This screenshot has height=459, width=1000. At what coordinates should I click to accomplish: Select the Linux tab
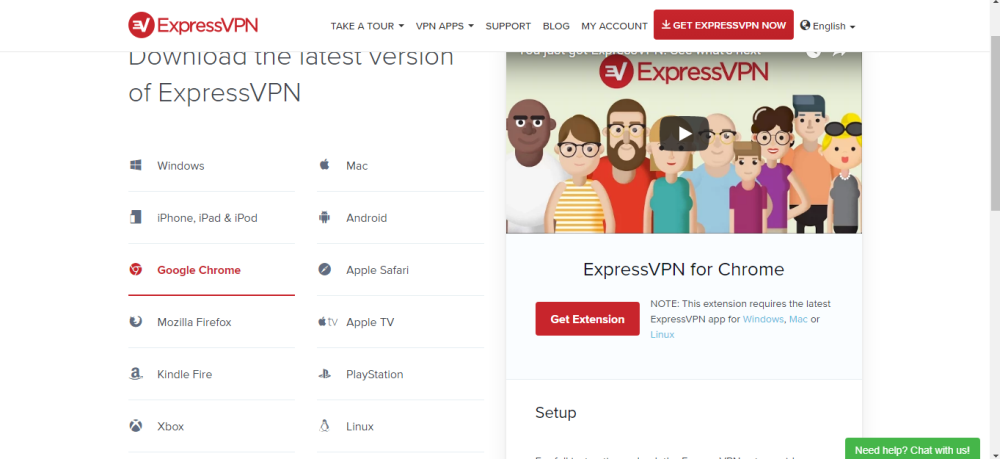(x=401, y=426)
